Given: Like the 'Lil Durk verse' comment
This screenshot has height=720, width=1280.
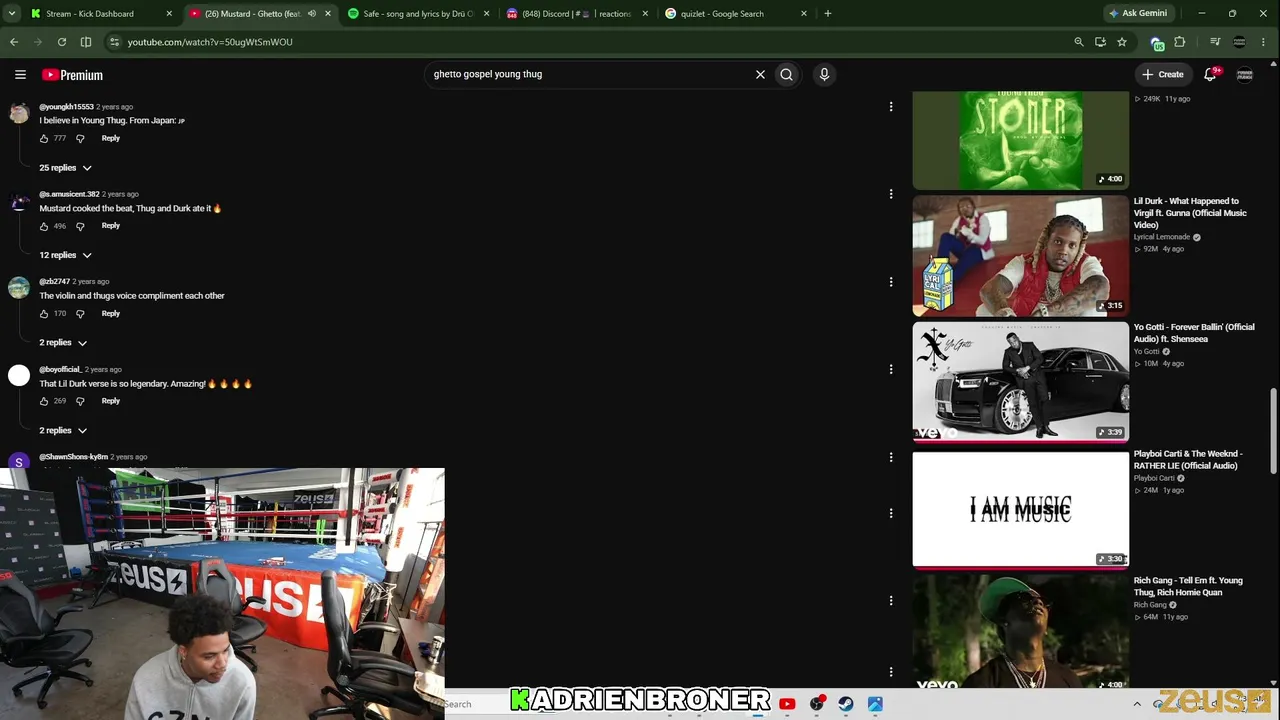Looking at the screenshot, I should [x=44, y=401].
